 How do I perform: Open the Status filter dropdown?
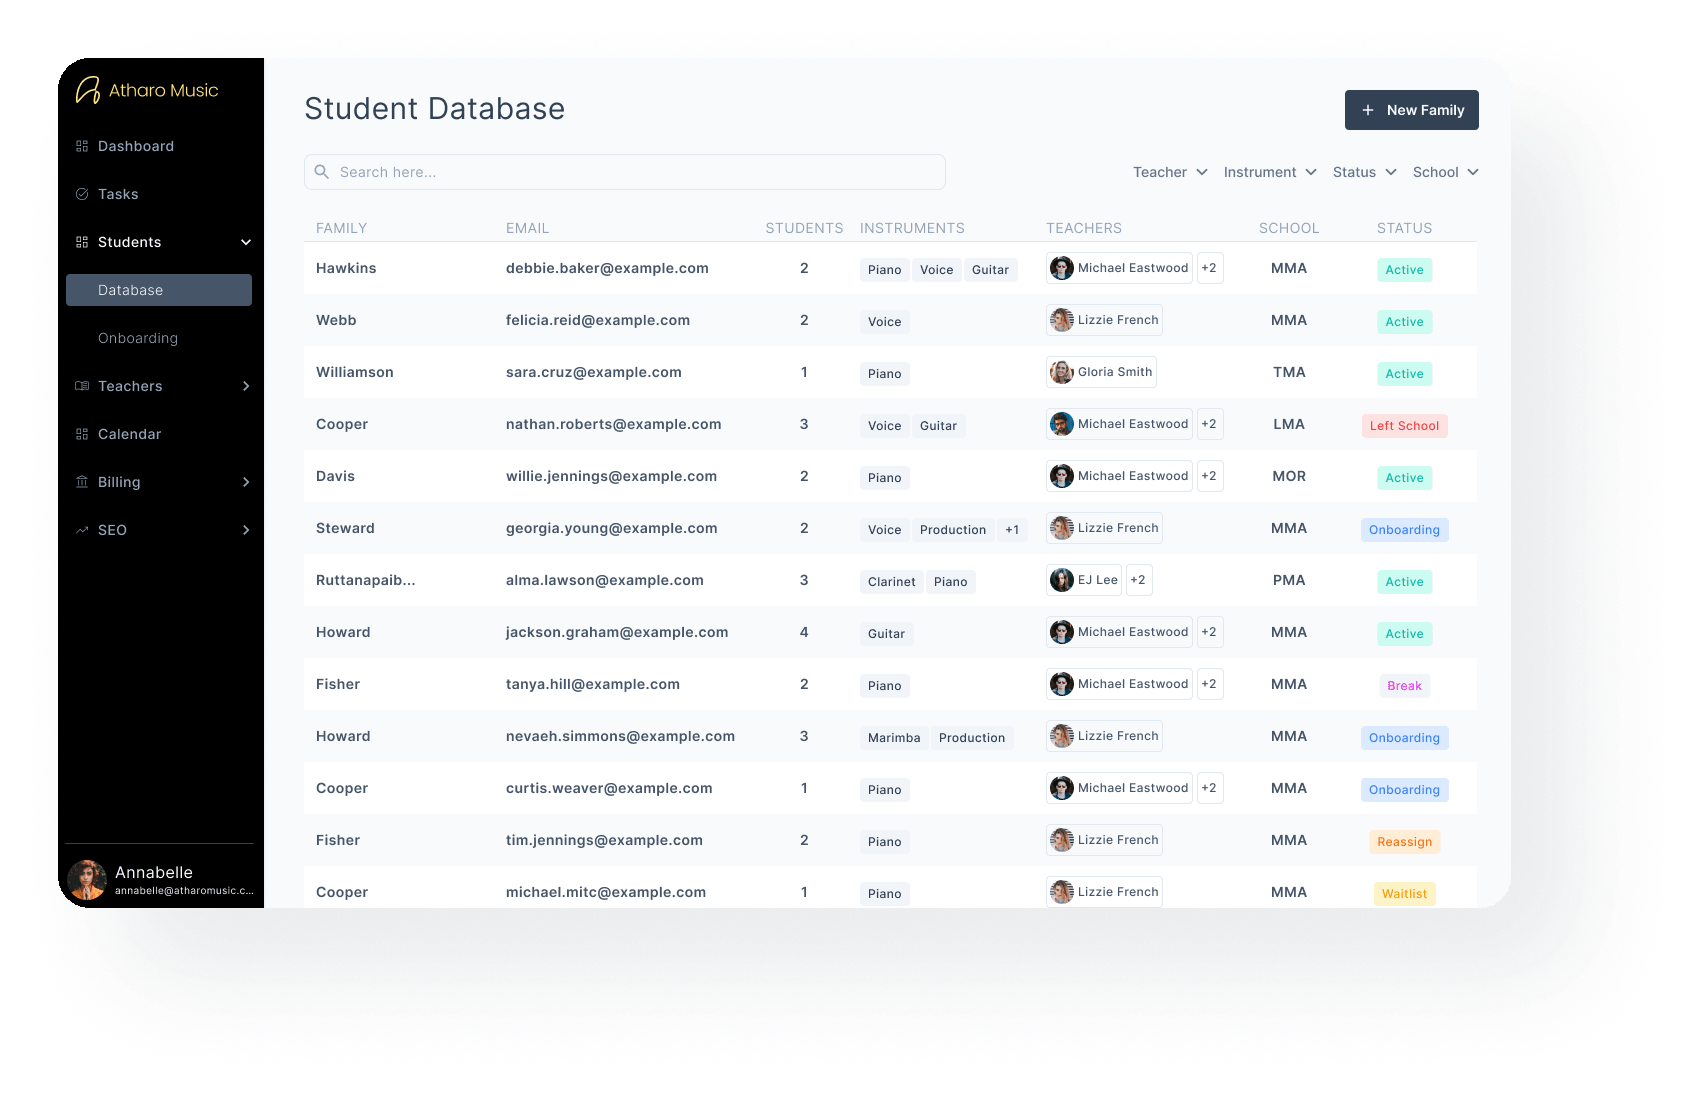1364,172
